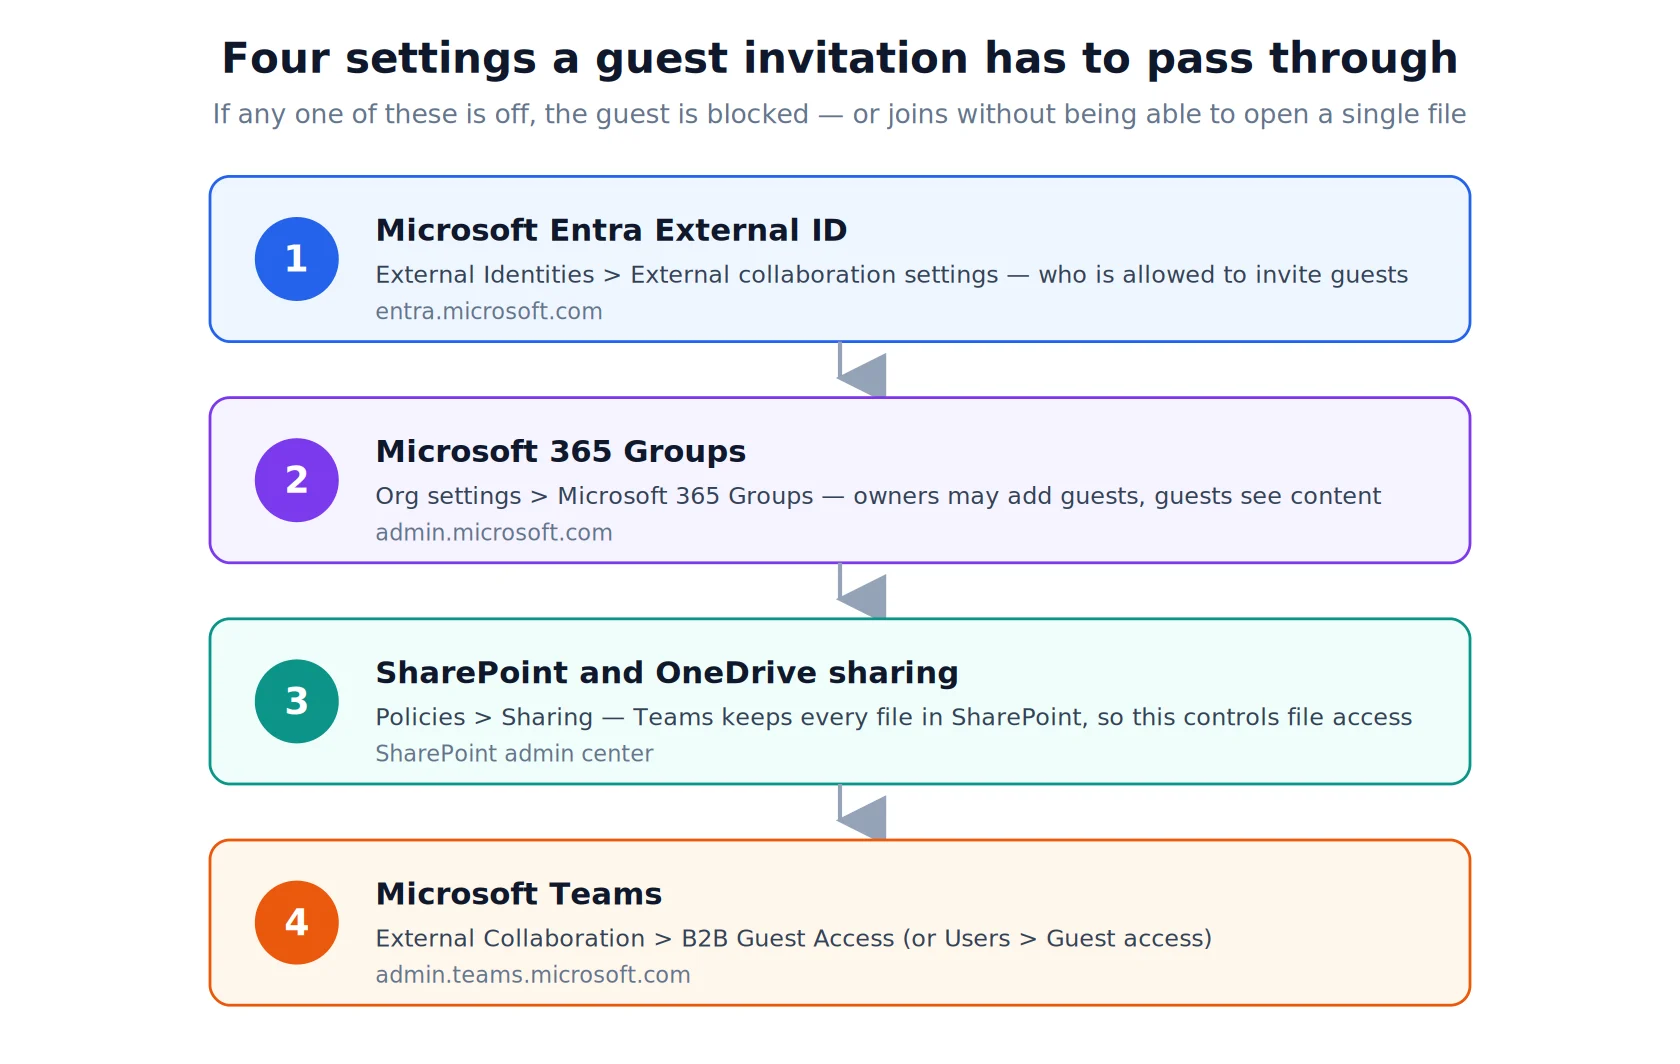Click 'External Collaboration > B2B Guest Access' line

click(x=794, y=938)
